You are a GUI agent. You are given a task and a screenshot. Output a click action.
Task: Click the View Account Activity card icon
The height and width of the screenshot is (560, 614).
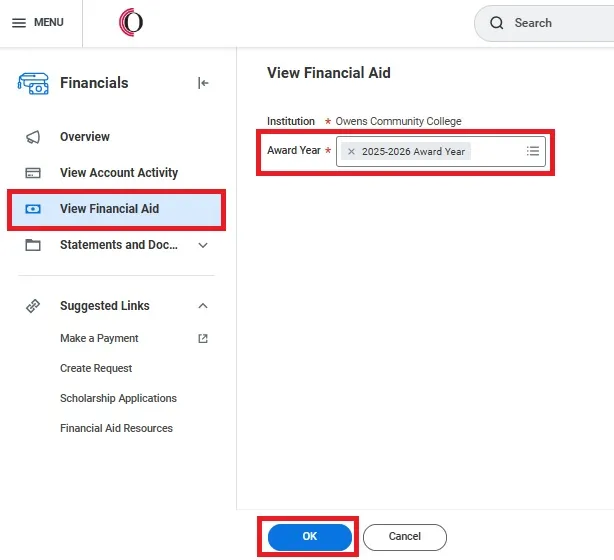tap(33, 173)
